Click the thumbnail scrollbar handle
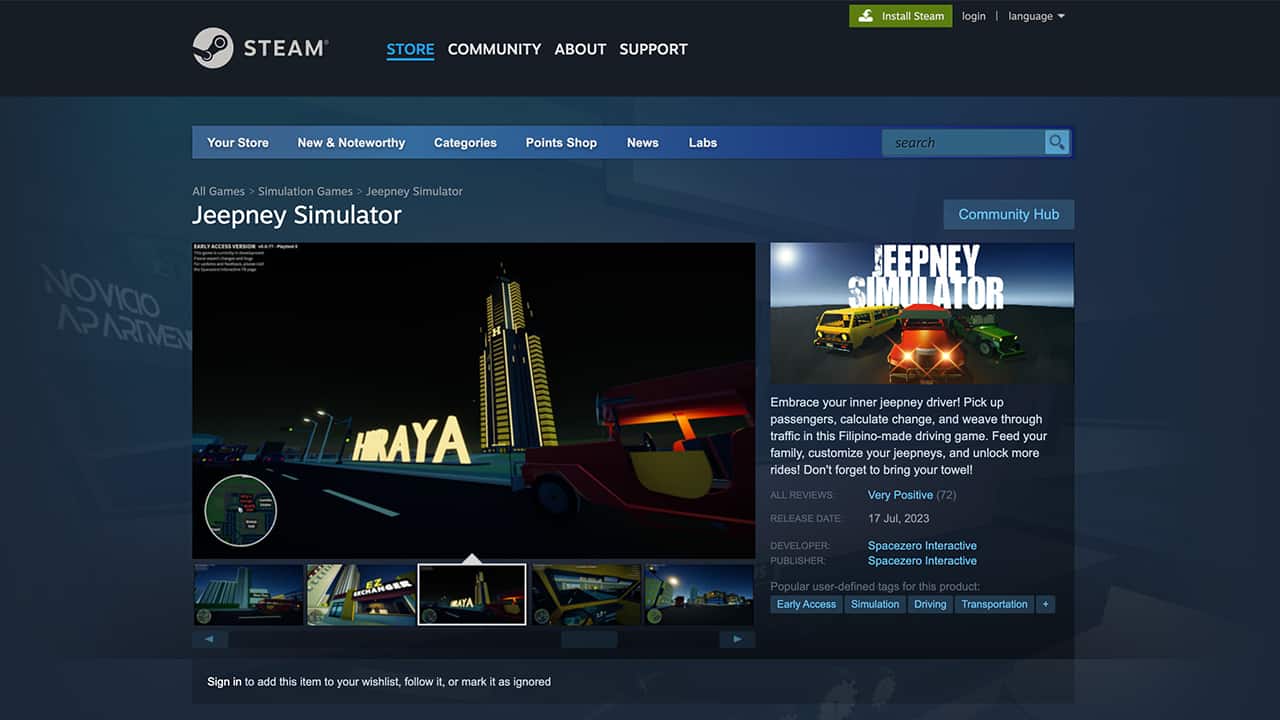The height and width of the screenshot is (720, 1280). [589, 639]
